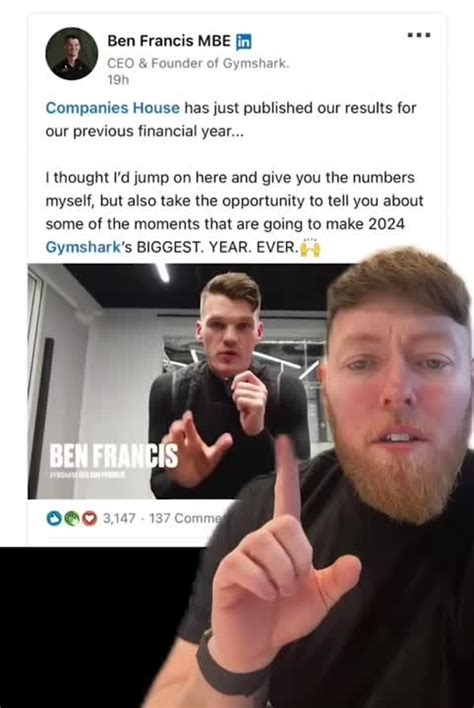Click the green Celebrate reaction icon

tap(71, 518)
